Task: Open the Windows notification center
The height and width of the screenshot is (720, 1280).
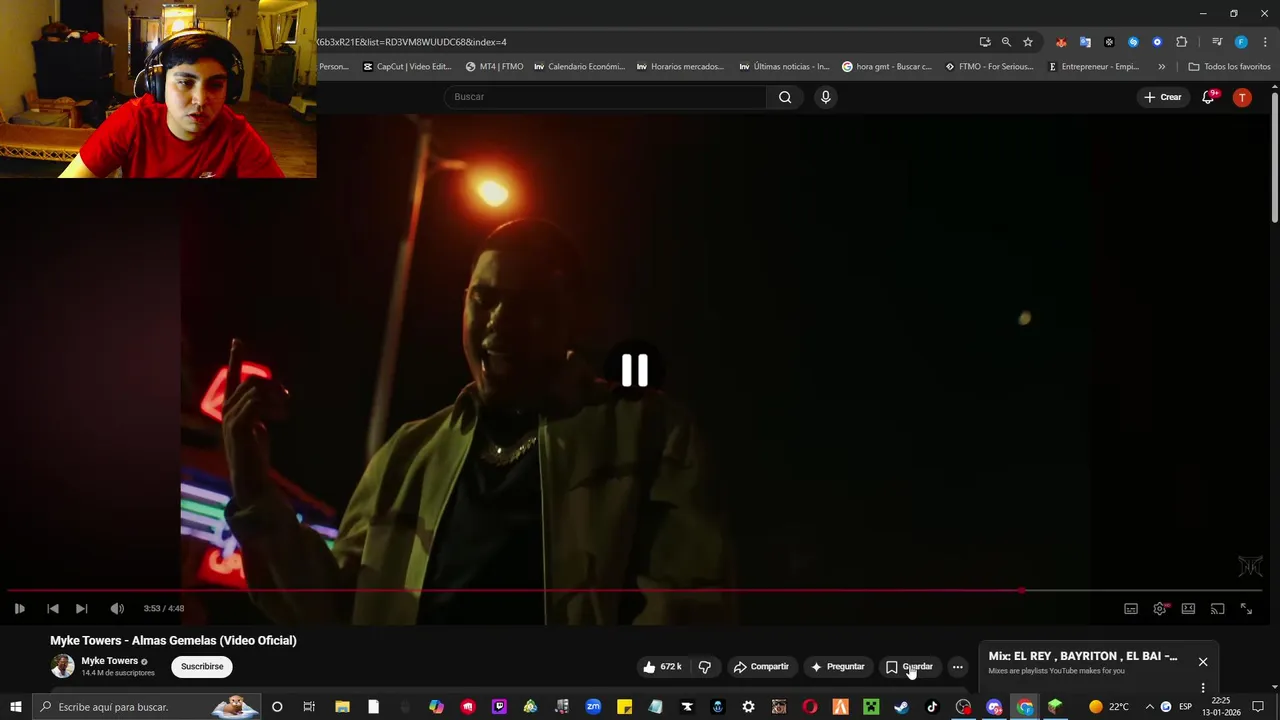Action: [x=1258, y=707]
